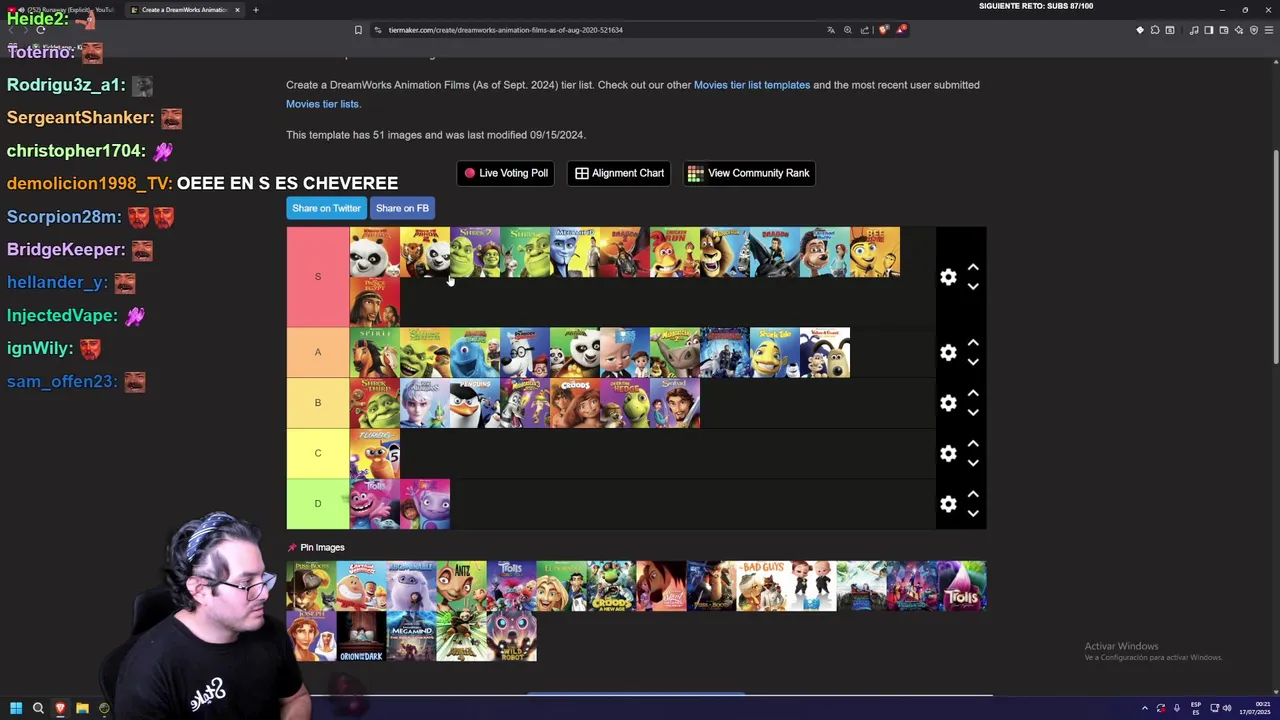
Task: Click Boss Baby poster in A tier
Action: pos(625,352)
